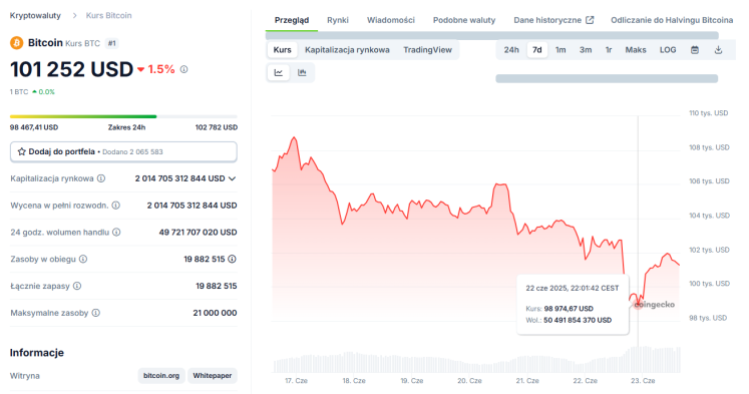This screenshot has width=749, height=394.
Task: Expand Kapitalizacja rynkowa value chevron
Action: click(x=233, y=179)
